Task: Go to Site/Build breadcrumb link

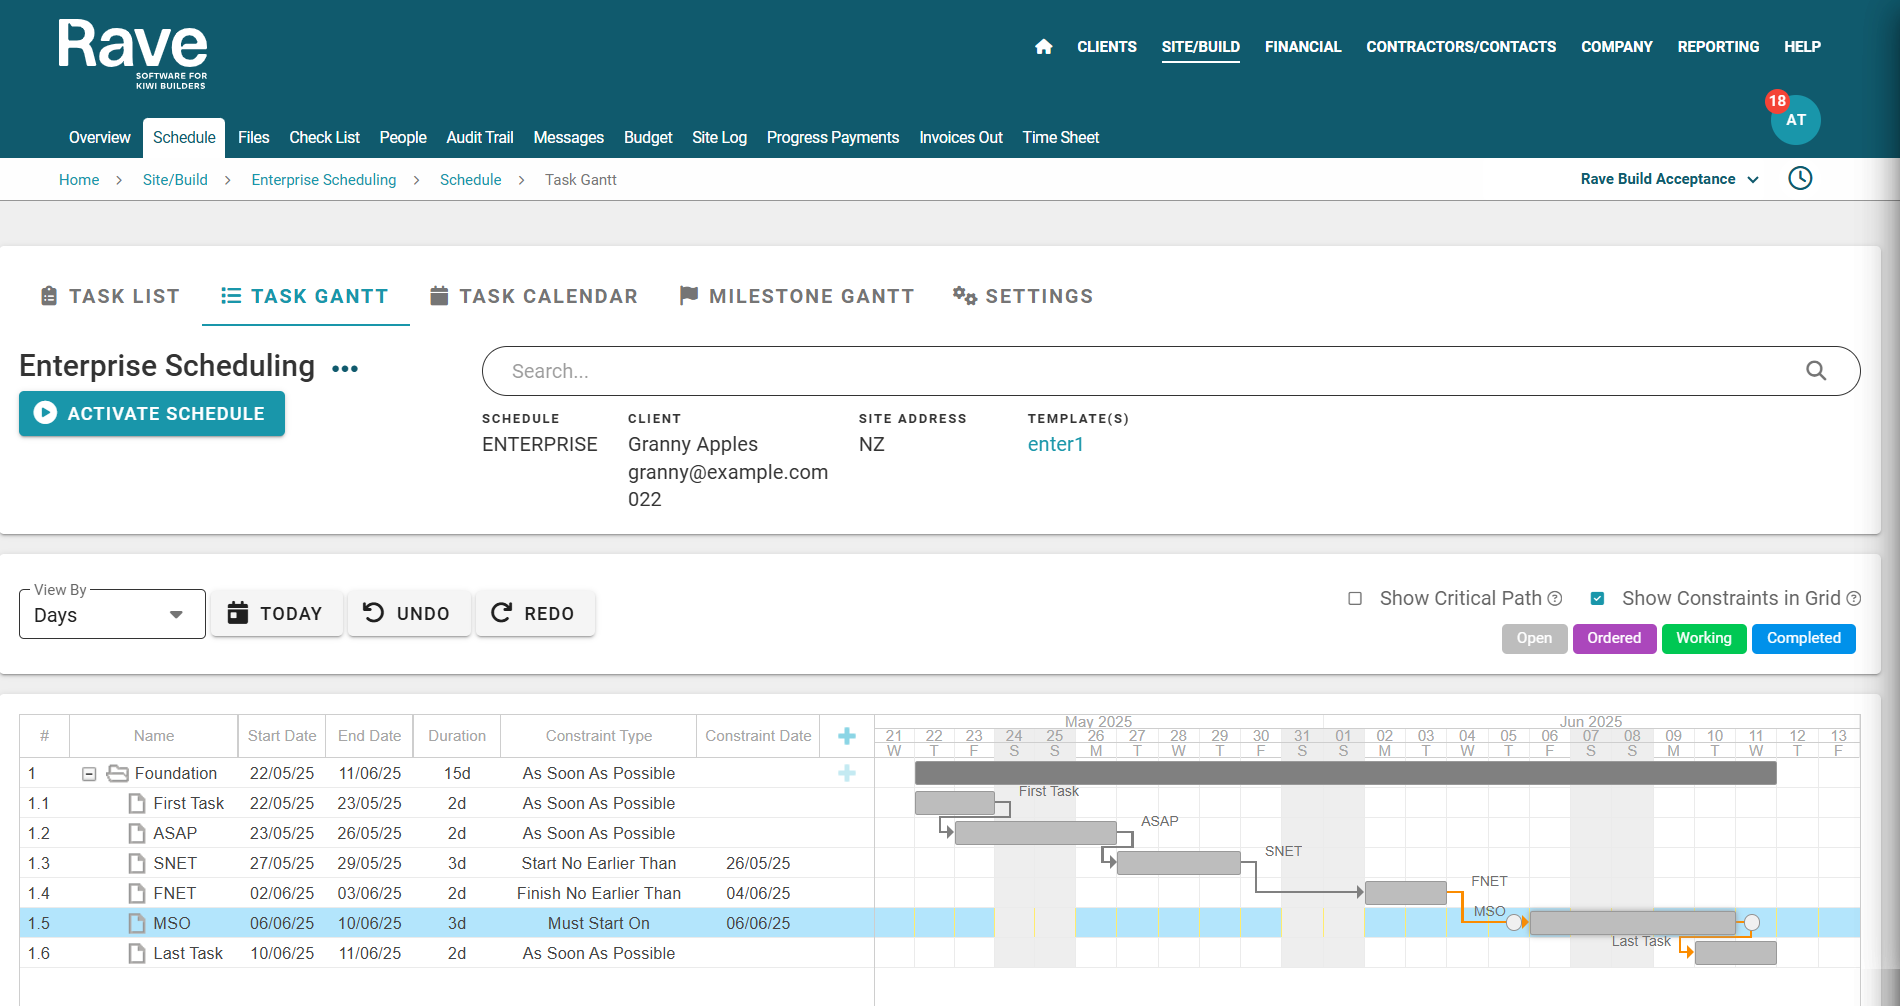Action: pyautogui.click(x=175, y=180)
